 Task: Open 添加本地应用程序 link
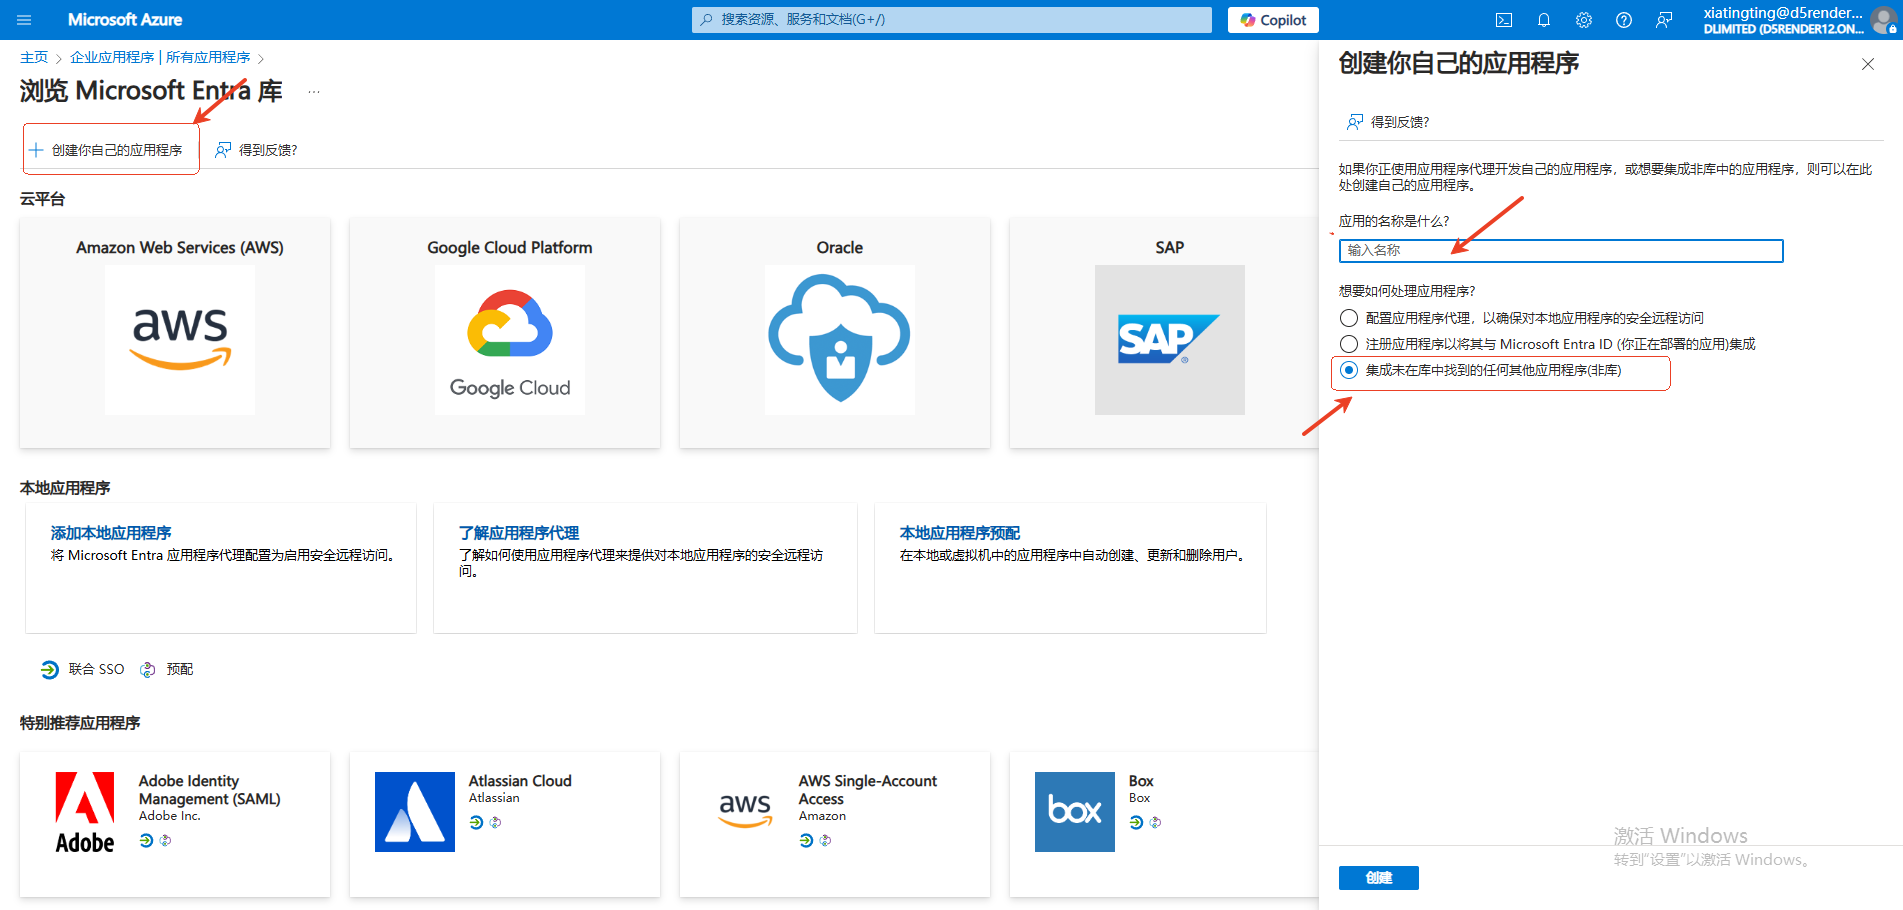point(111,533)
